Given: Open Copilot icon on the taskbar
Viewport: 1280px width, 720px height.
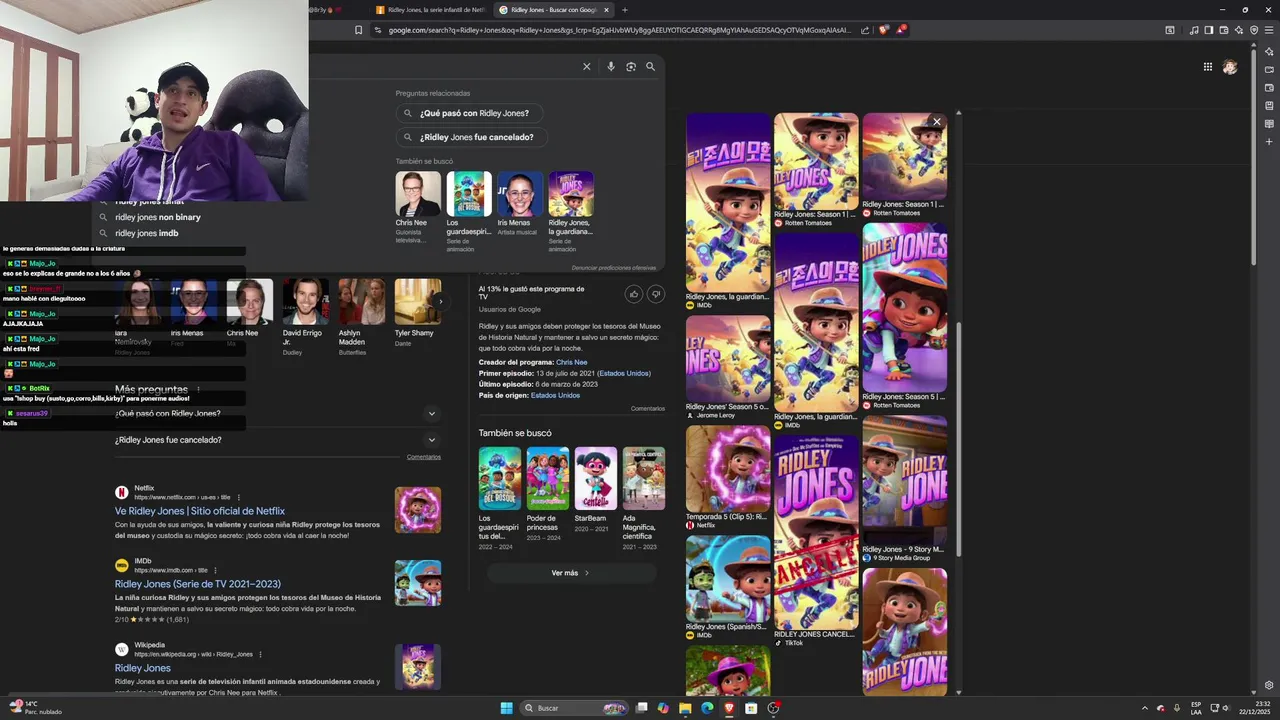Looking at the screenshot, I should coord(663,708).
